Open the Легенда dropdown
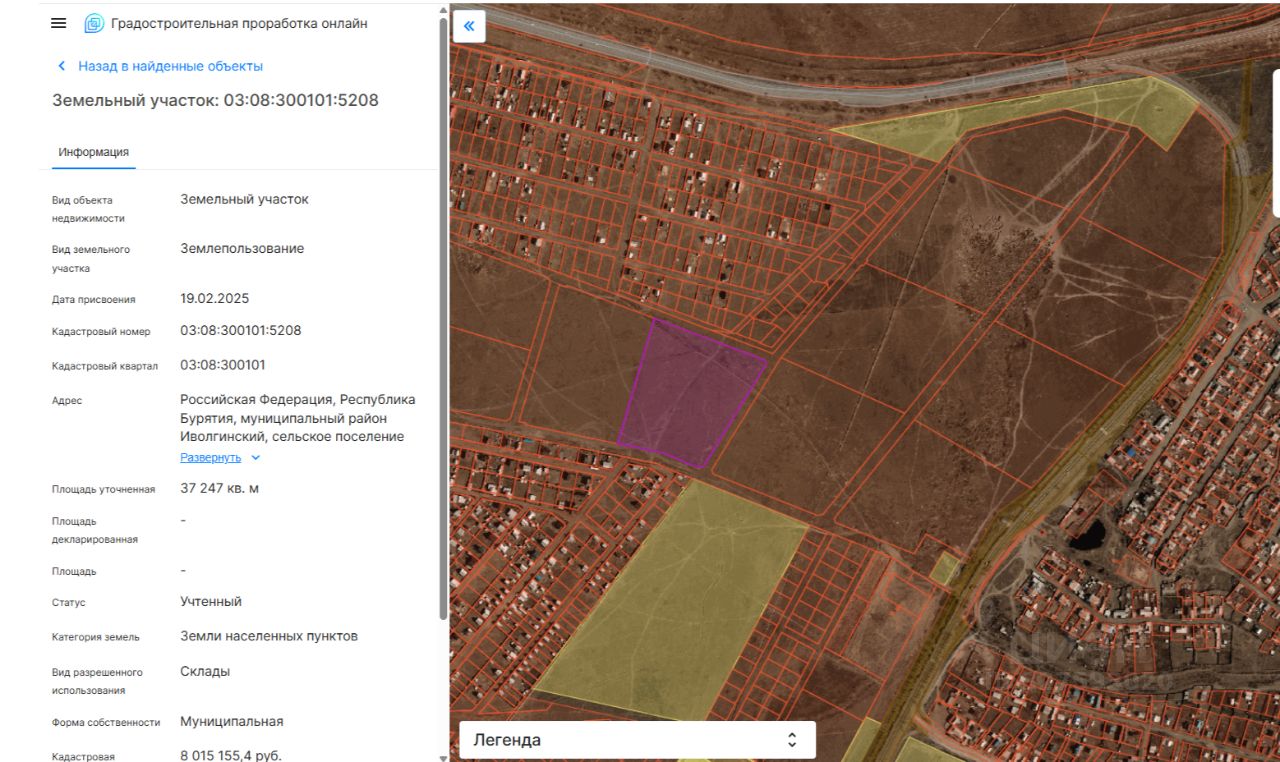Image resolution: width=1280 pixels, height=762 pixels. click(x=637, y=740)
